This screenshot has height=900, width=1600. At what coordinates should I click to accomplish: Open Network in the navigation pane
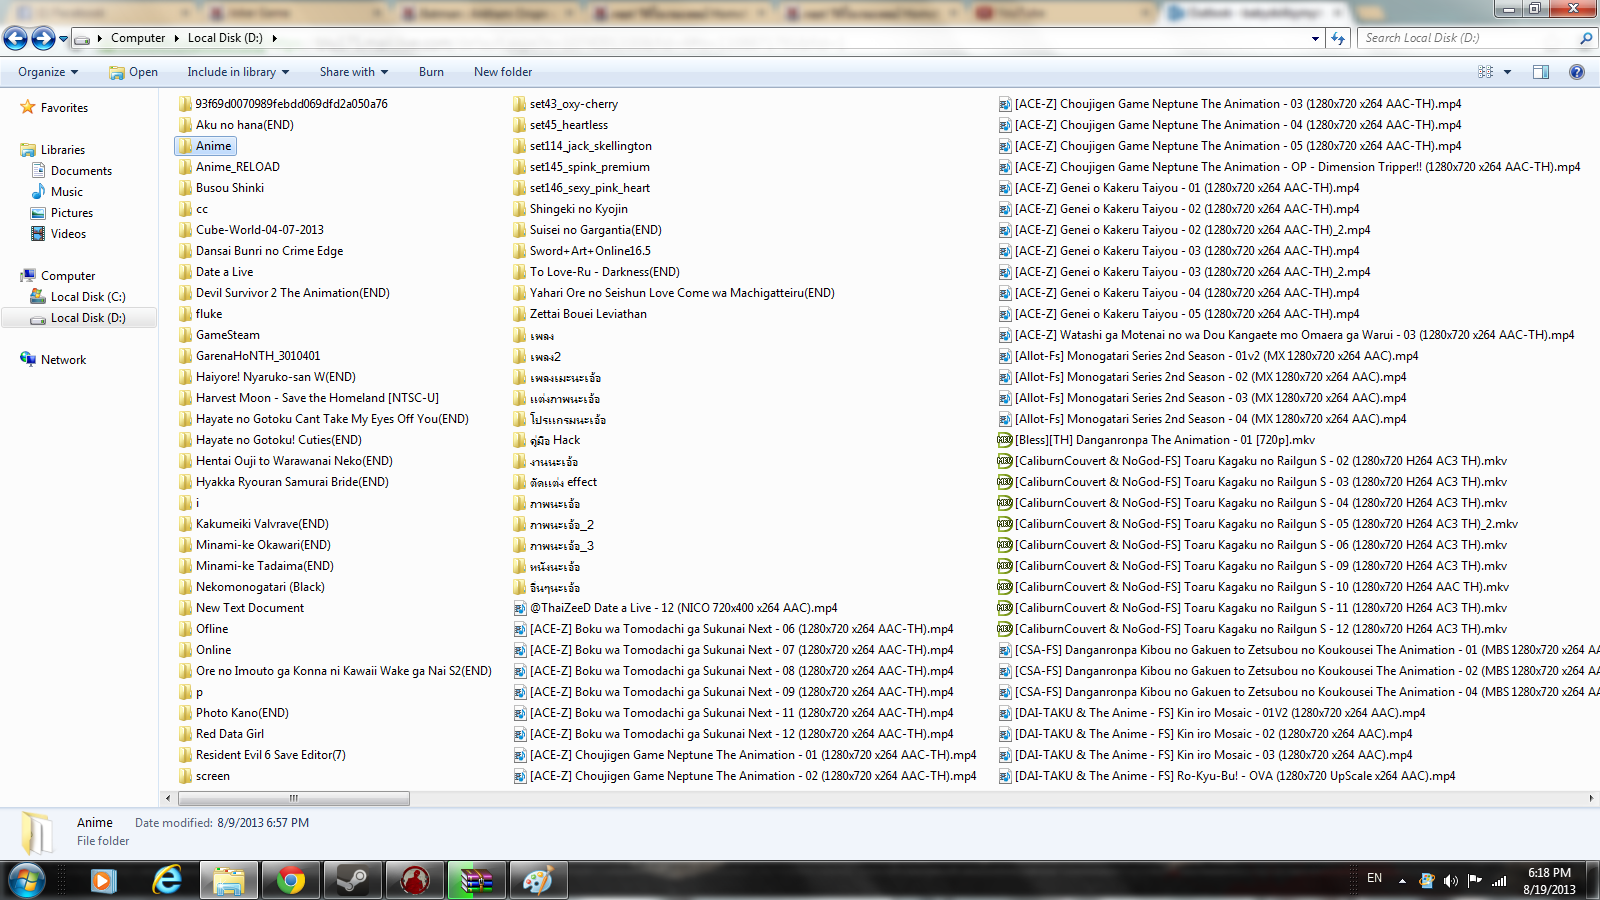(x=63, y=360)
